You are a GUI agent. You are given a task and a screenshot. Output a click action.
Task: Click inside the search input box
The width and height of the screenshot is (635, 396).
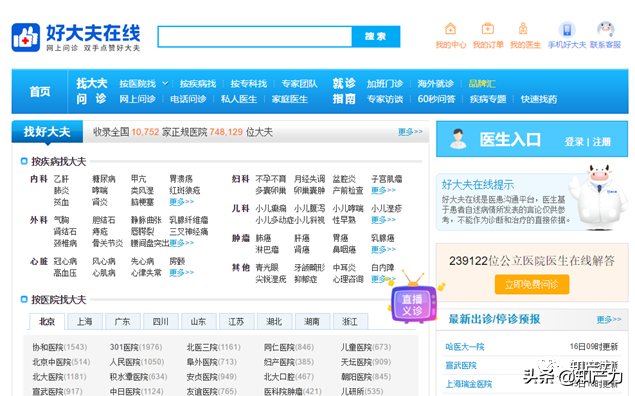click(255, 36)
